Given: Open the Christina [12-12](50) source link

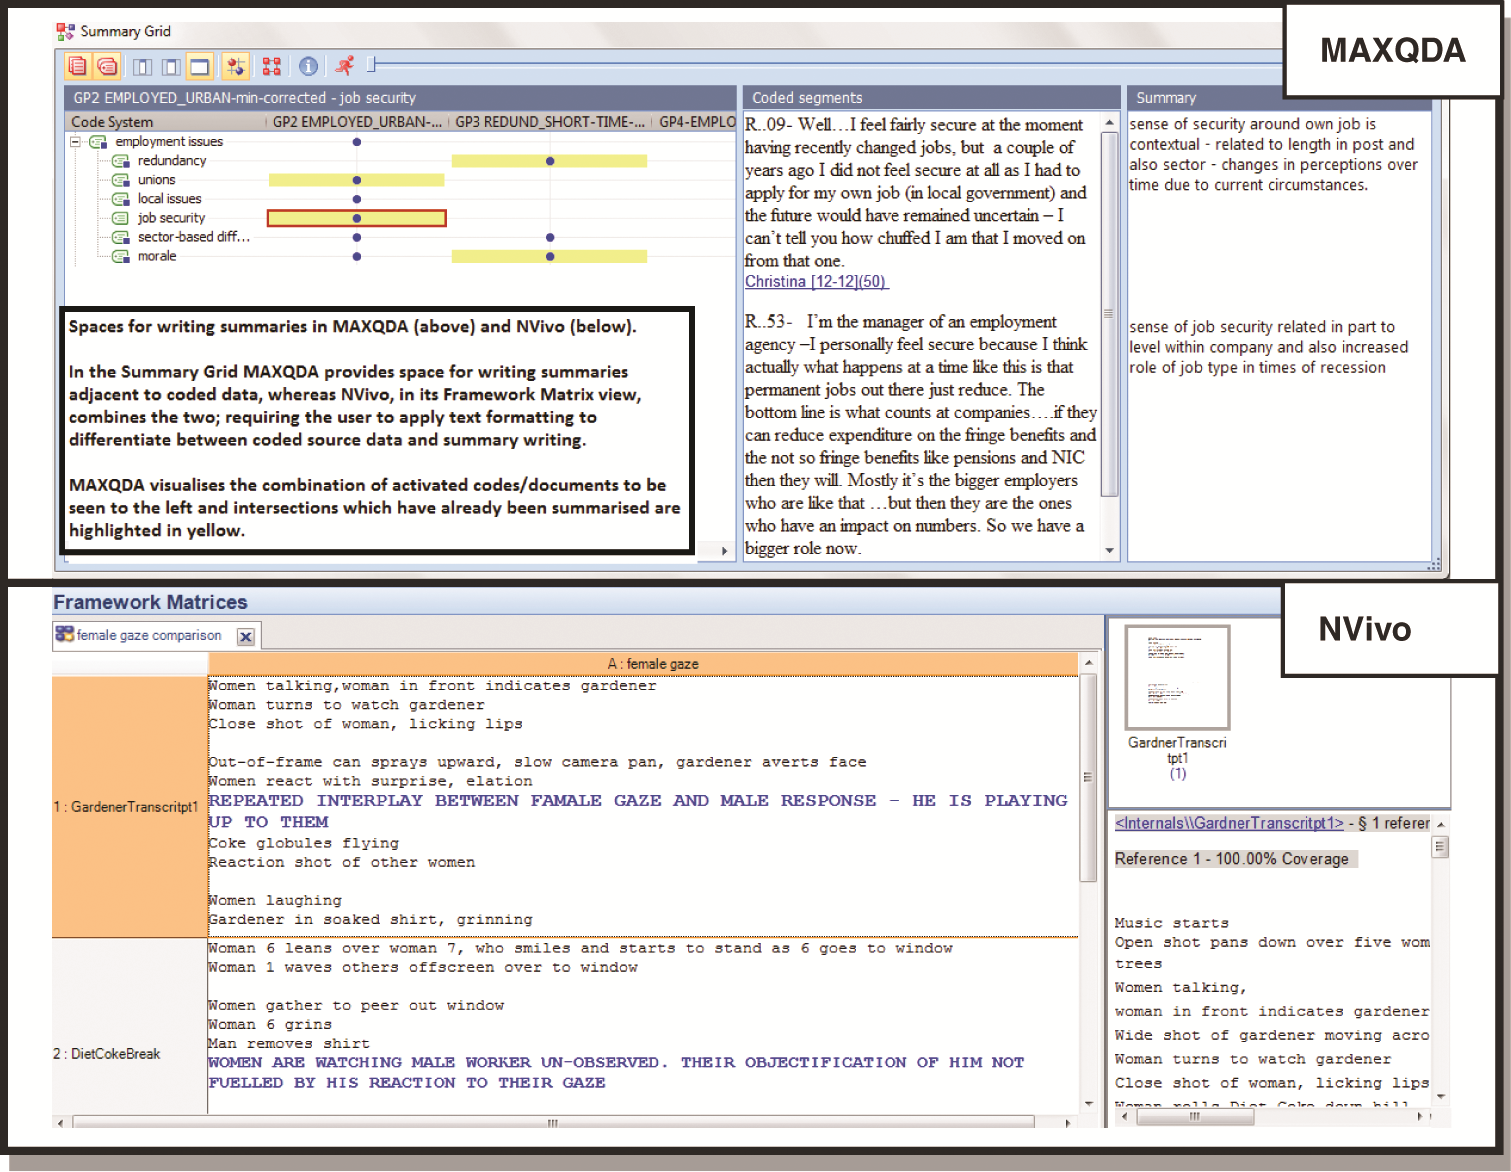Looking at the screenshot, I should point(816,282).
